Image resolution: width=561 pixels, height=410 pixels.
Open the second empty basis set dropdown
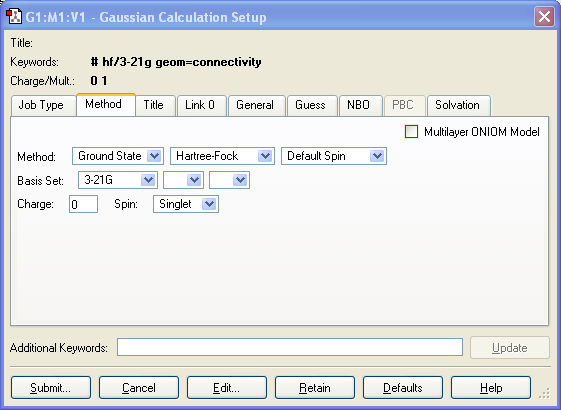pos(229,180)
